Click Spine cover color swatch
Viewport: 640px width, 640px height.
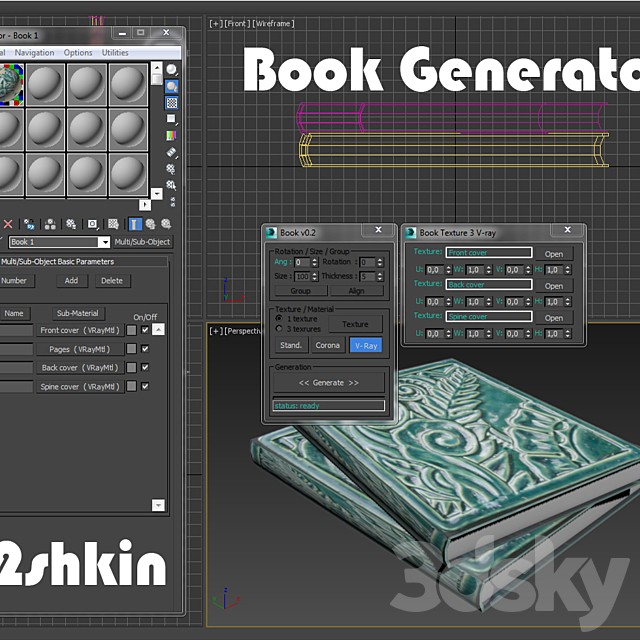(x=132, y=387)
